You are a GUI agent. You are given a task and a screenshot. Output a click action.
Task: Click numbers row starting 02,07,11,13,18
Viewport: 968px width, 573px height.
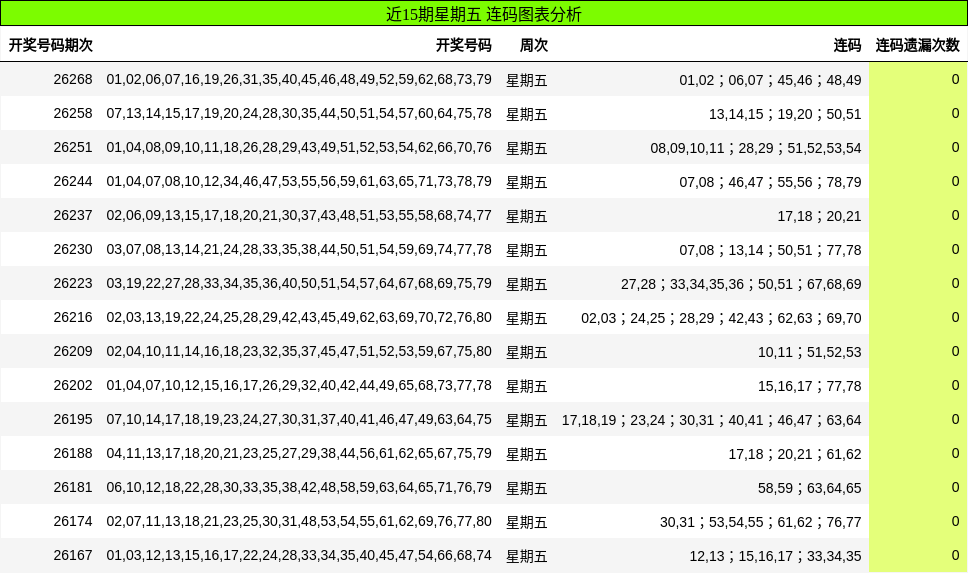coord(299,521)
